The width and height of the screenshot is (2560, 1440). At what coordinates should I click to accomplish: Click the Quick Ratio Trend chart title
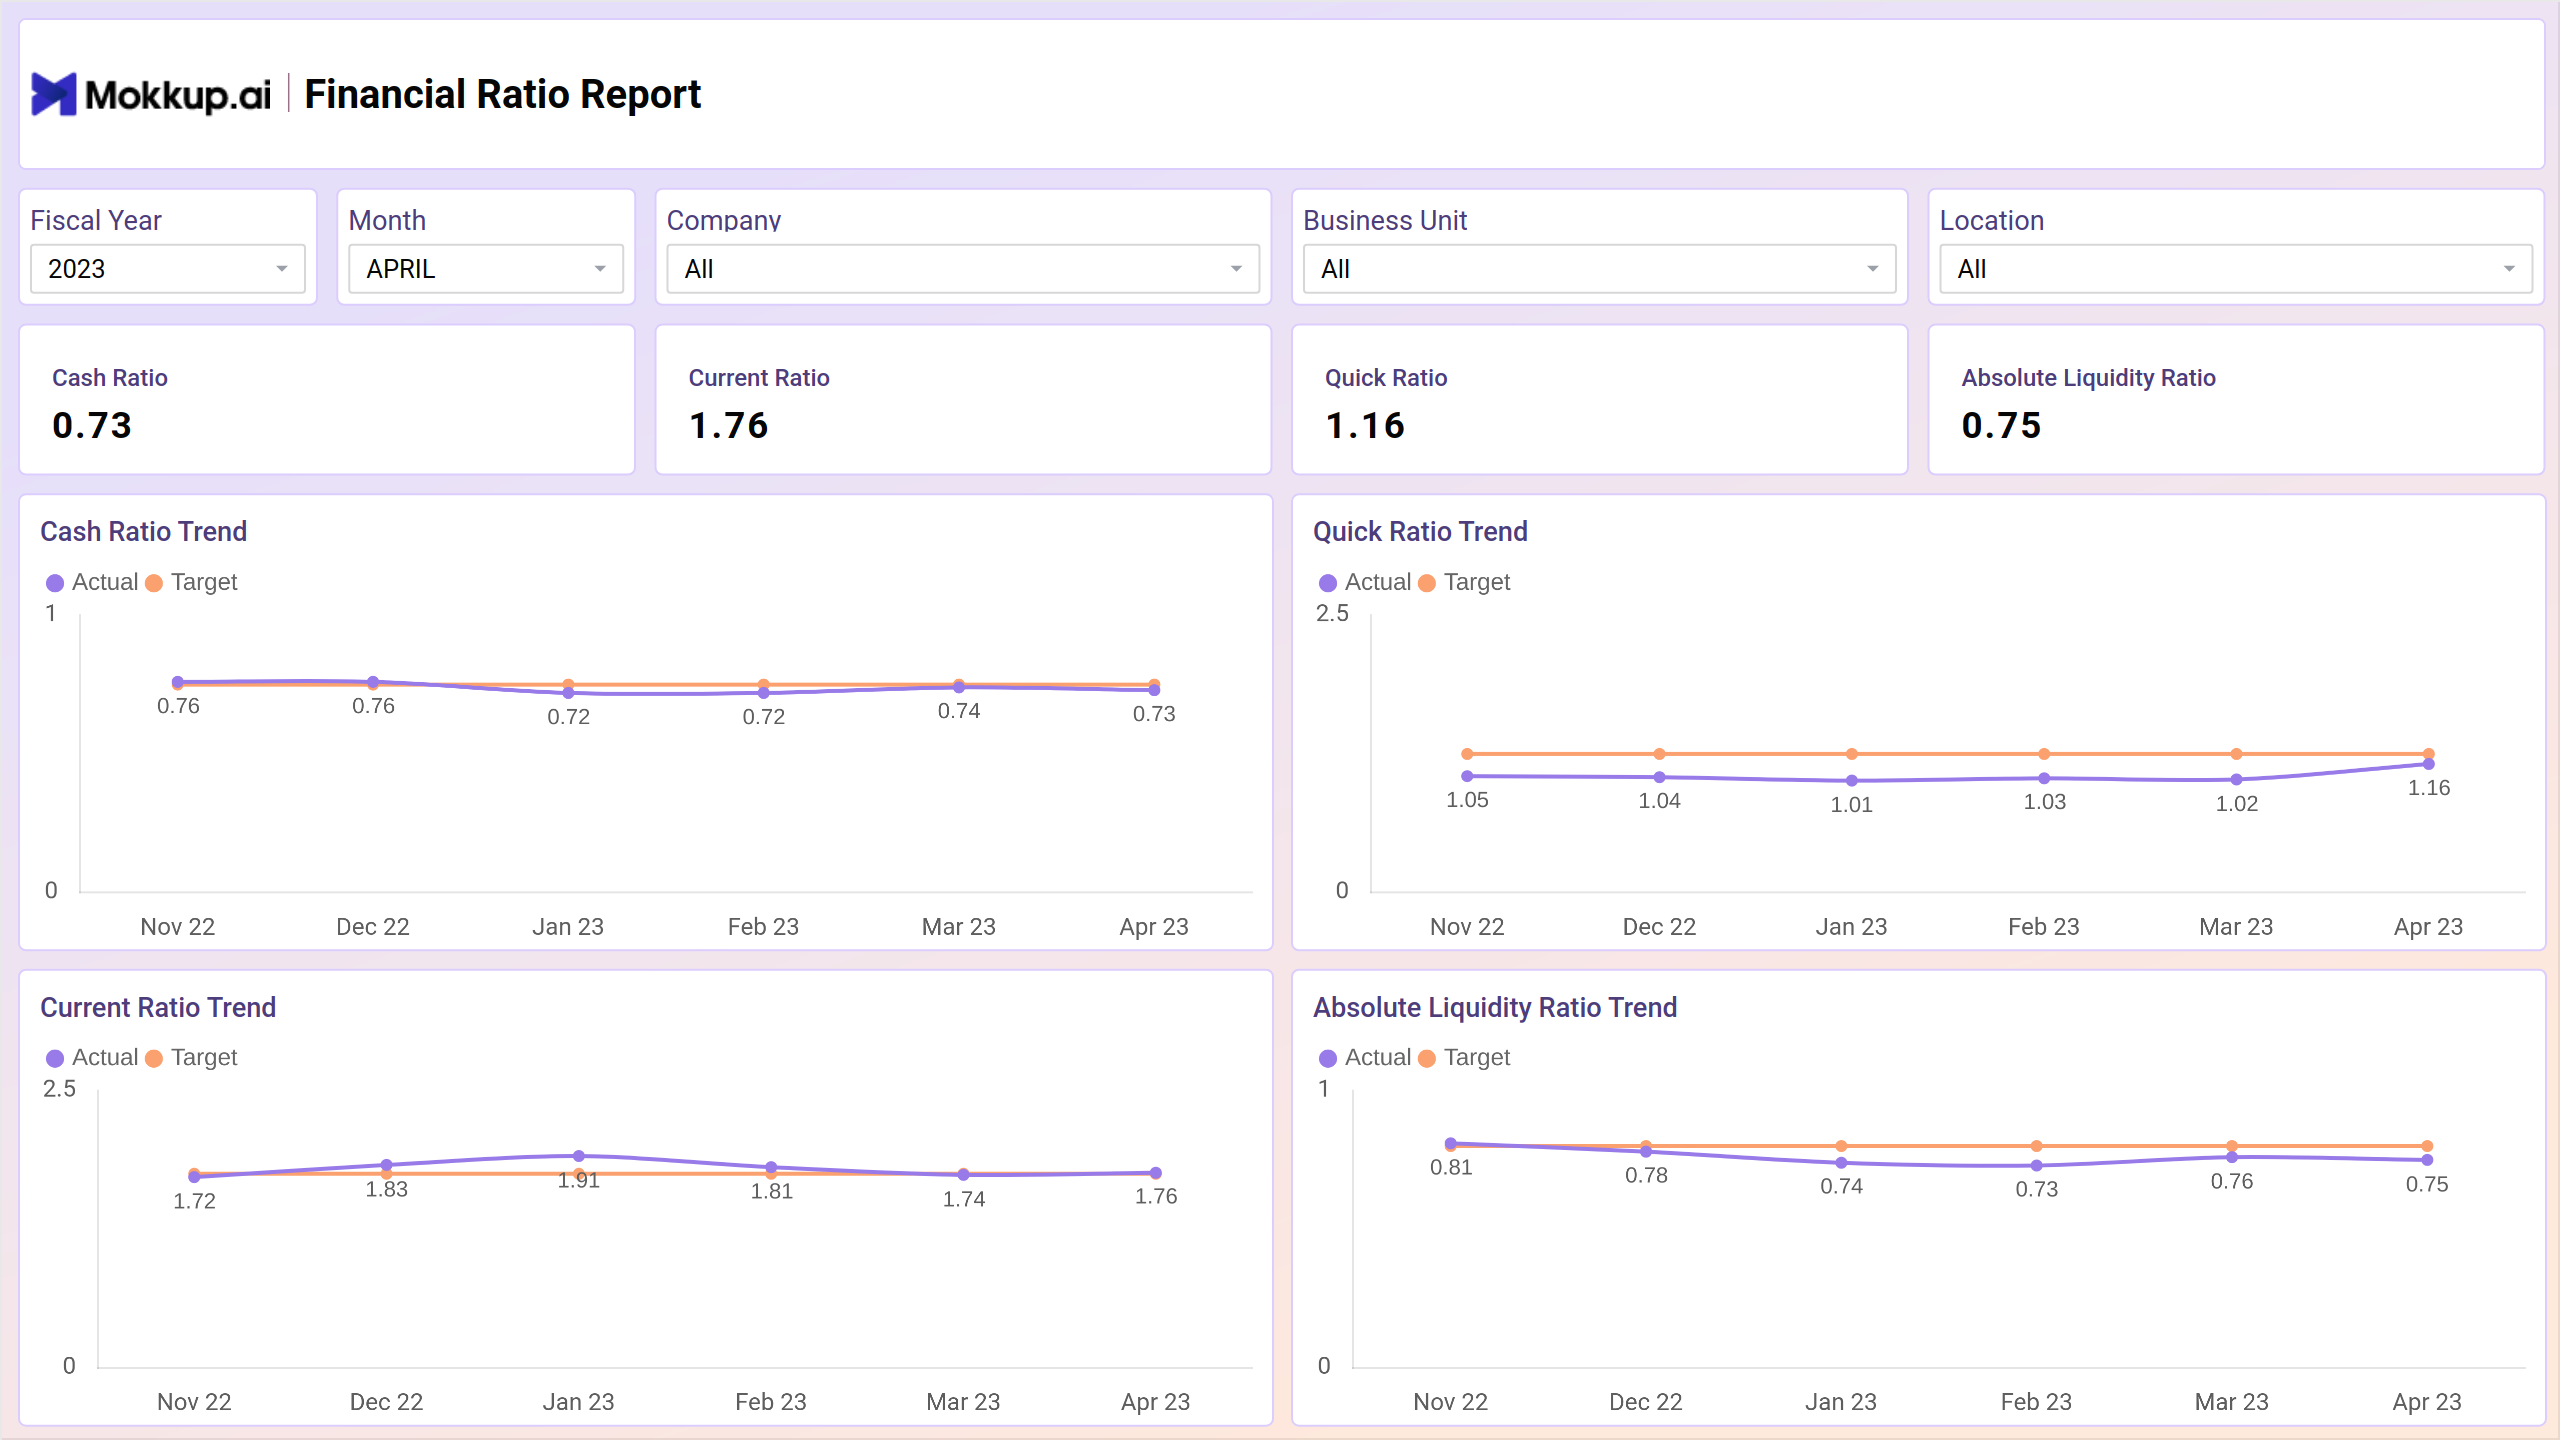pyautogui.click(x=1420, y=531)
